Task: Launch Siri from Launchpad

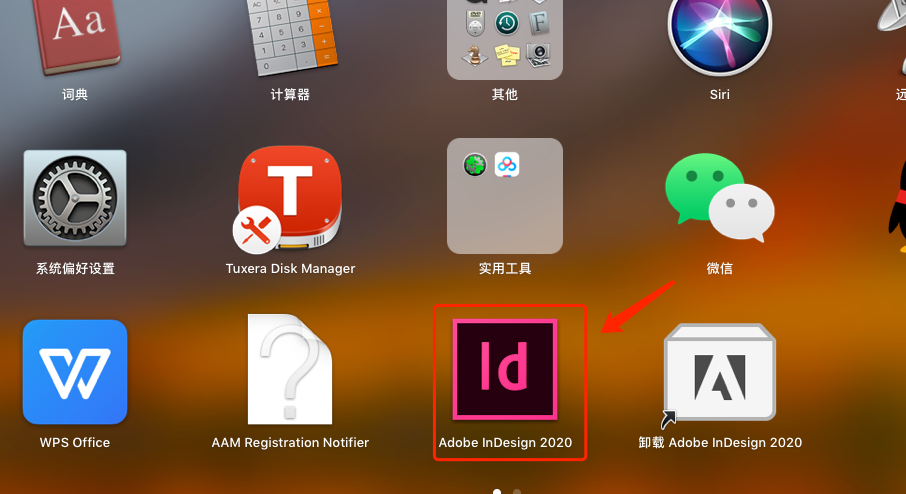Action: coord(719,36)
